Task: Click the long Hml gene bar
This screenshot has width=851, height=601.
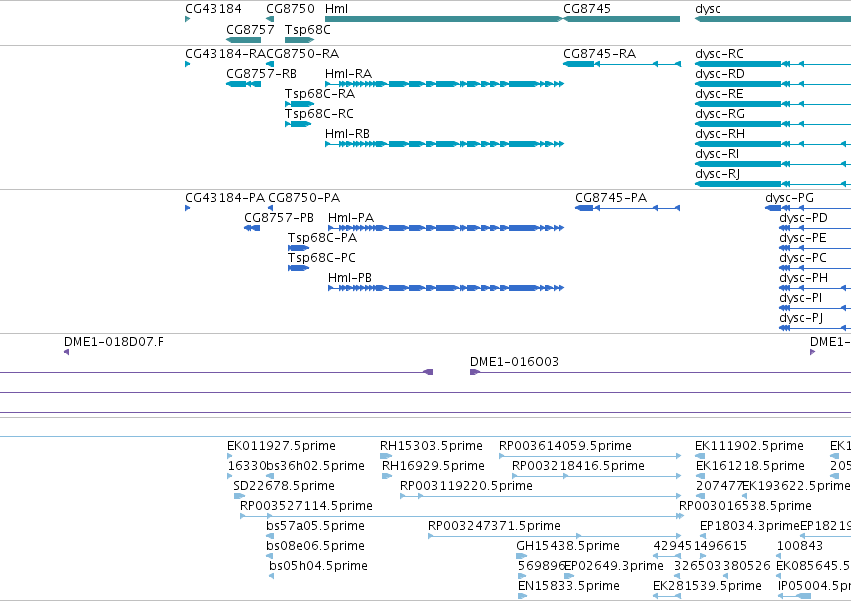Action: coord(444,19)
